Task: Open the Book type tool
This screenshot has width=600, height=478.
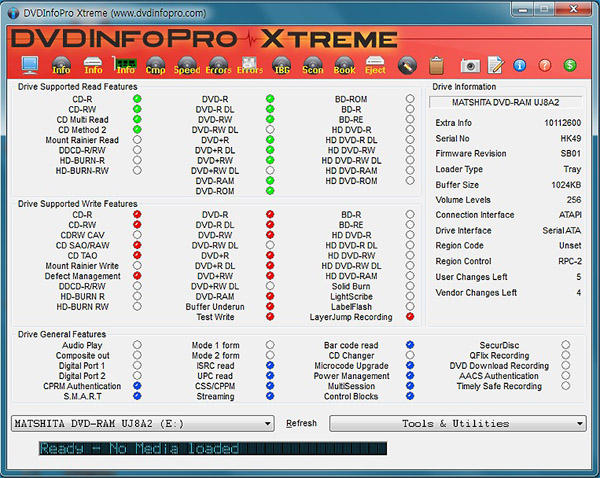Action: 344,65
